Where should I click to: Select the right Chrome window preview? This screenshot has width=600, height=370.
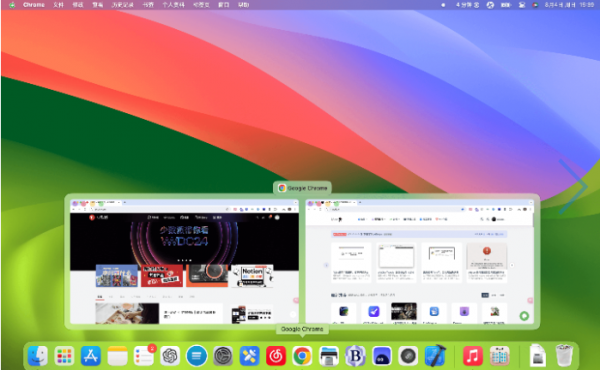point(419,261)
